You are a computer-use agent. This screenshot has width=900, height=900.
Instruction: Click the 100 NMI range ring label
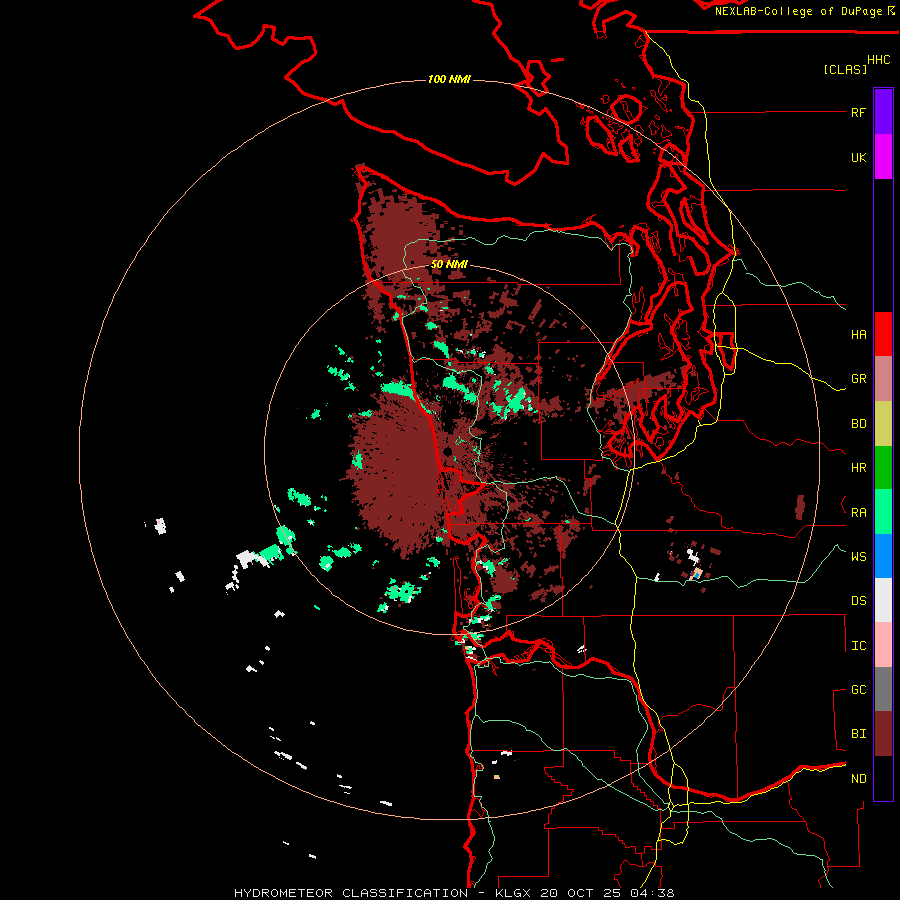coord(449,79)
